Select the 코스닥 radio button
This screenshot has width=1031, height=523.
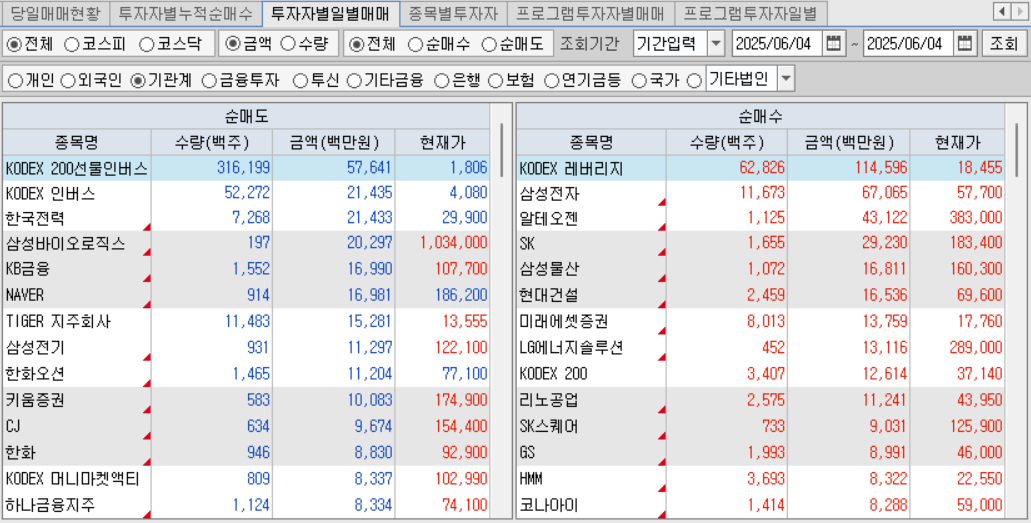(147, 44)
